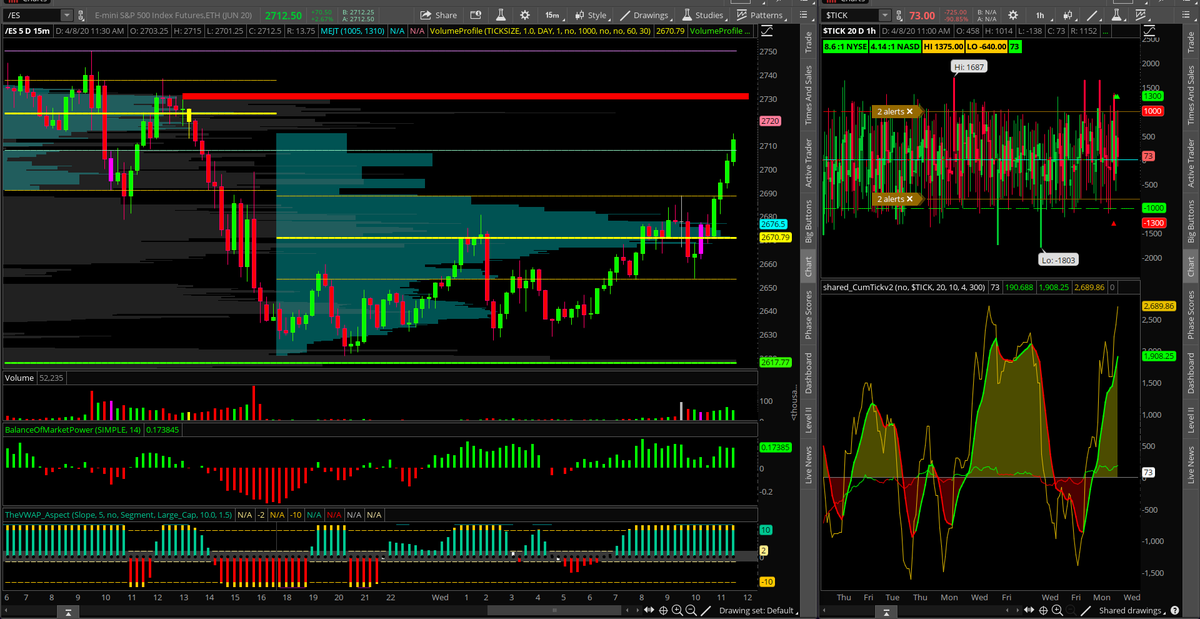Select line drawing tool under $TICK chart
Screen dimensions: 1200x619
click(1085, 610)
